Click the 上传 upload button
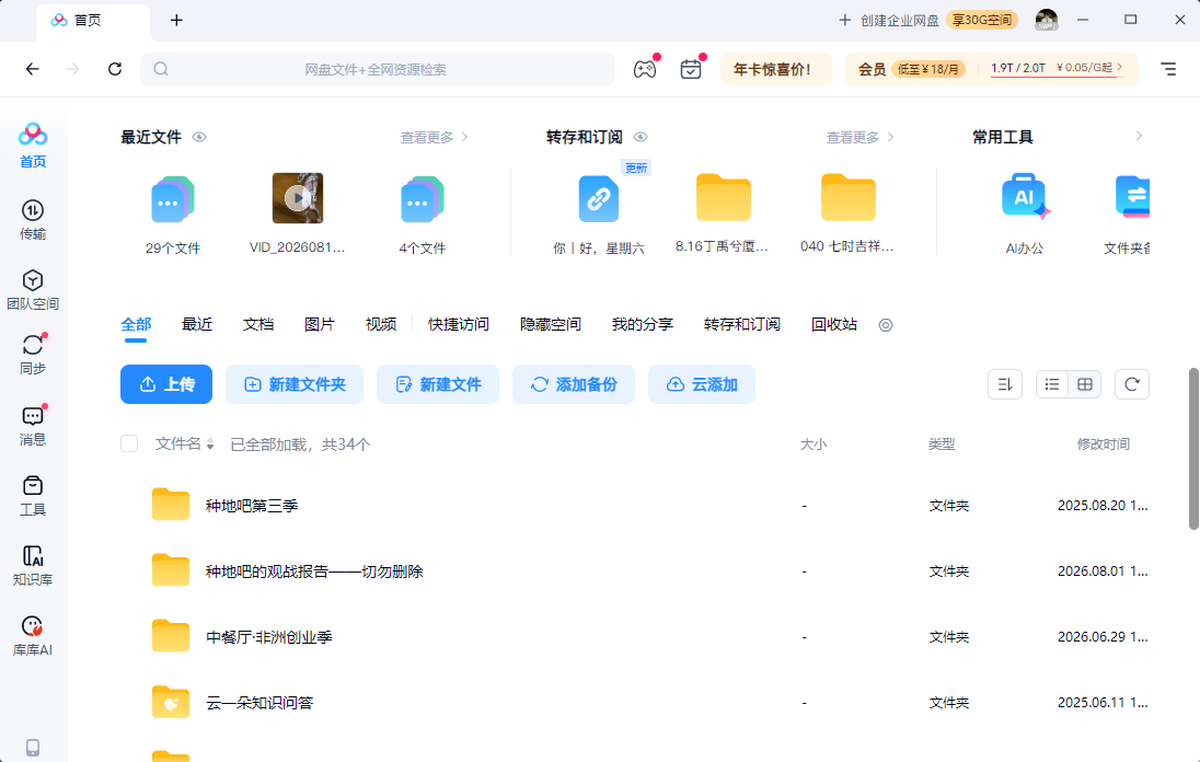Viewport: 1200px width, 762px height. (x=166, y=384)
